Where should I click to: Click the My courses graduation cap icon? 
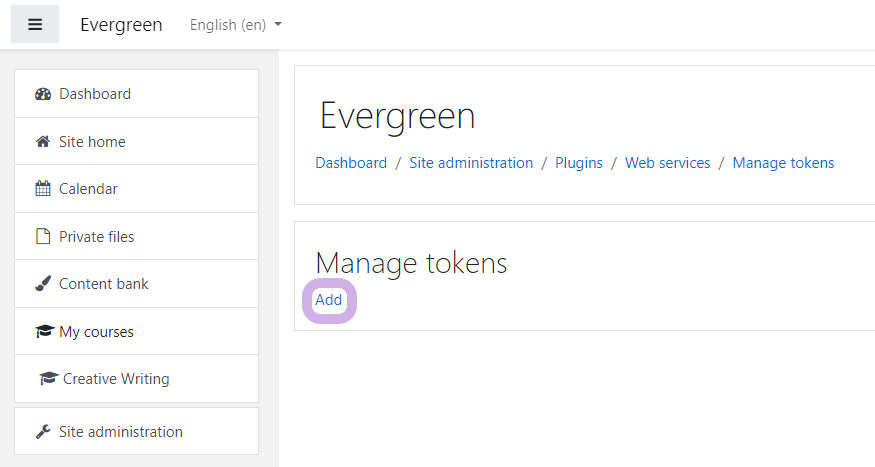click(x=45, y=331)
